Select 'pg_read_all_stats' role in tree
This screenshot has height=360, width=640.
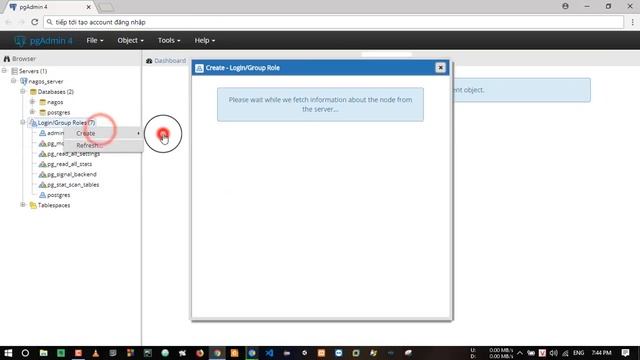69,164
